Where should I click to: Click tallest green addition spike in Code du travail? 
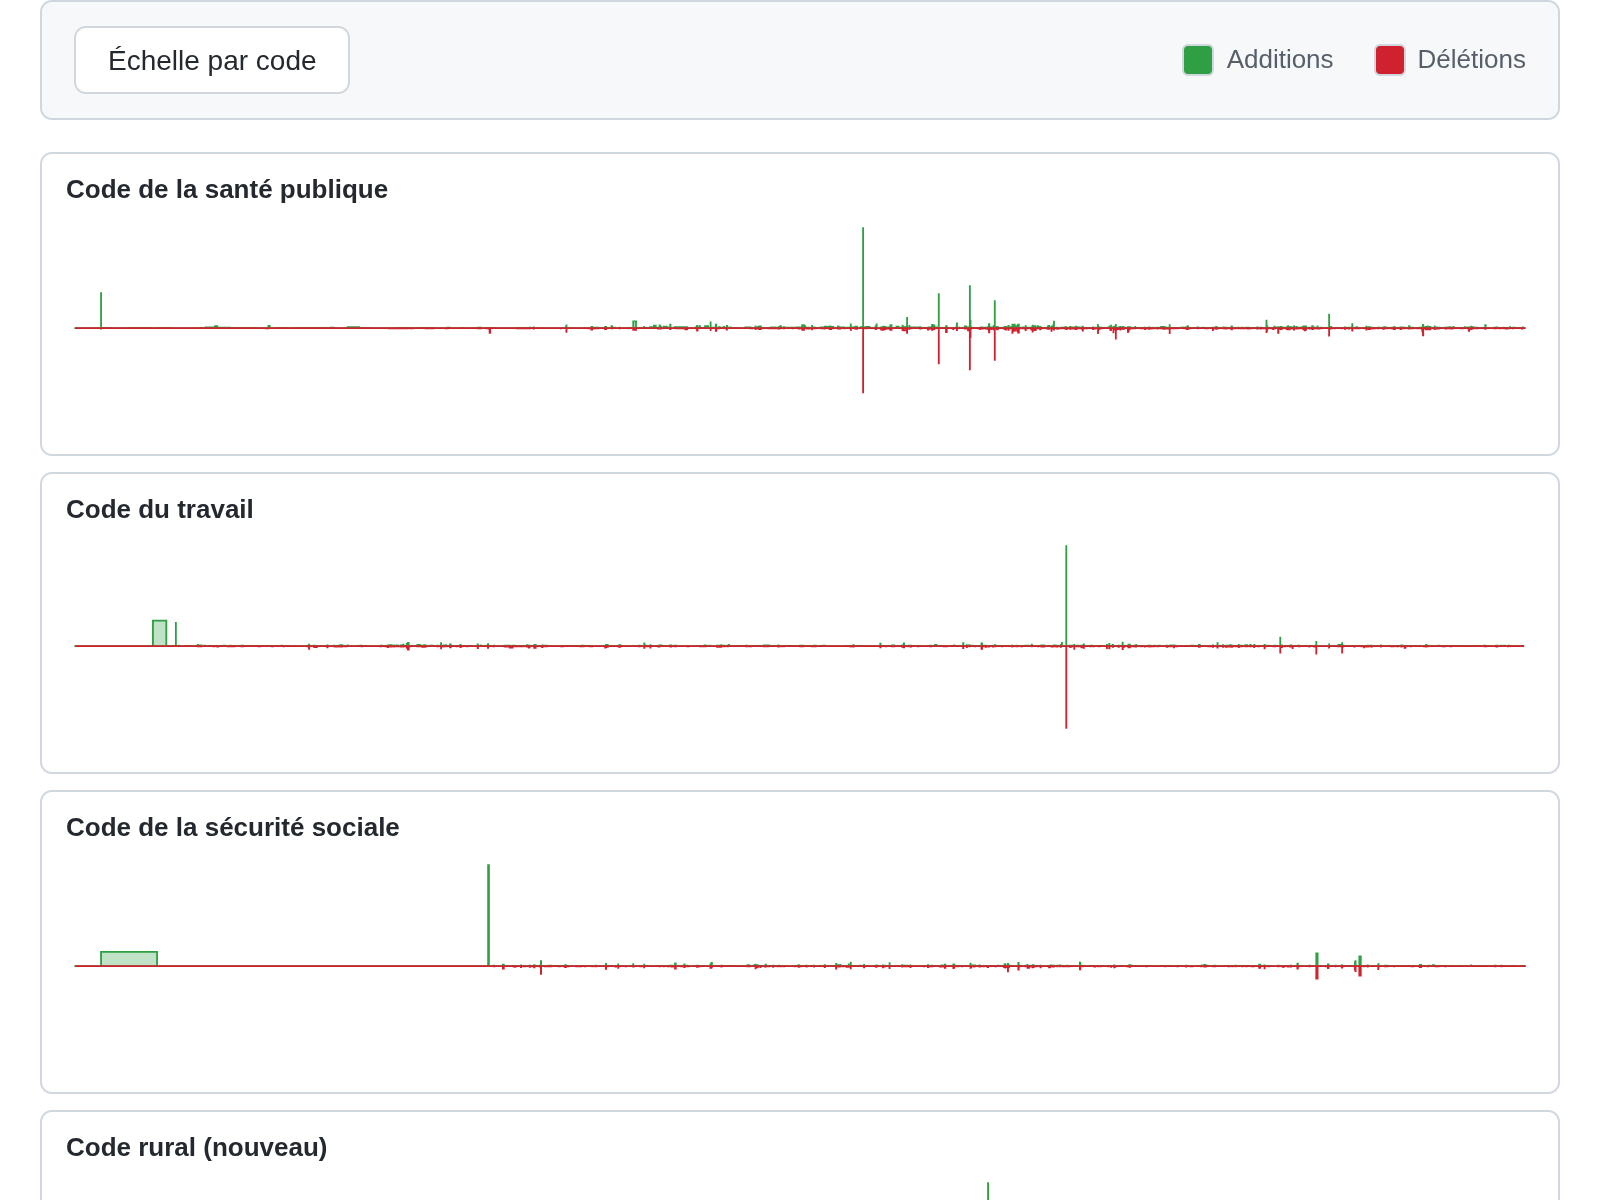click(x=1066, y=592)
